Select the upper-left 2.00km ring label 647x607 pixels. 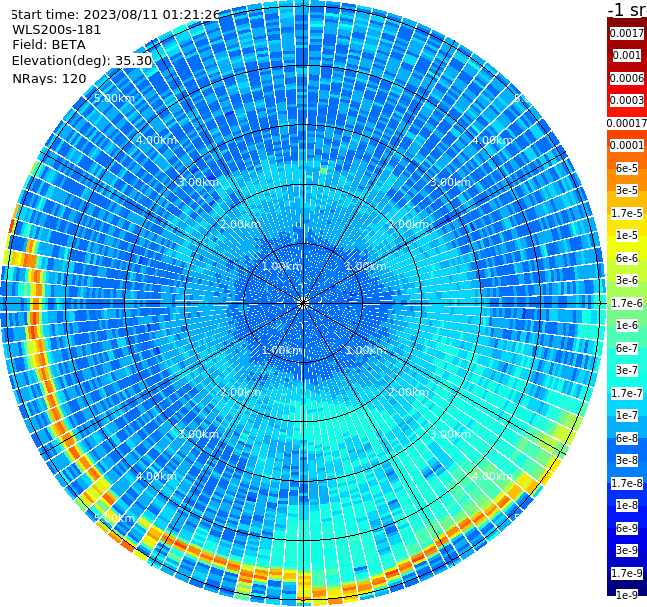pyautogui.click(x=241, y=224)
